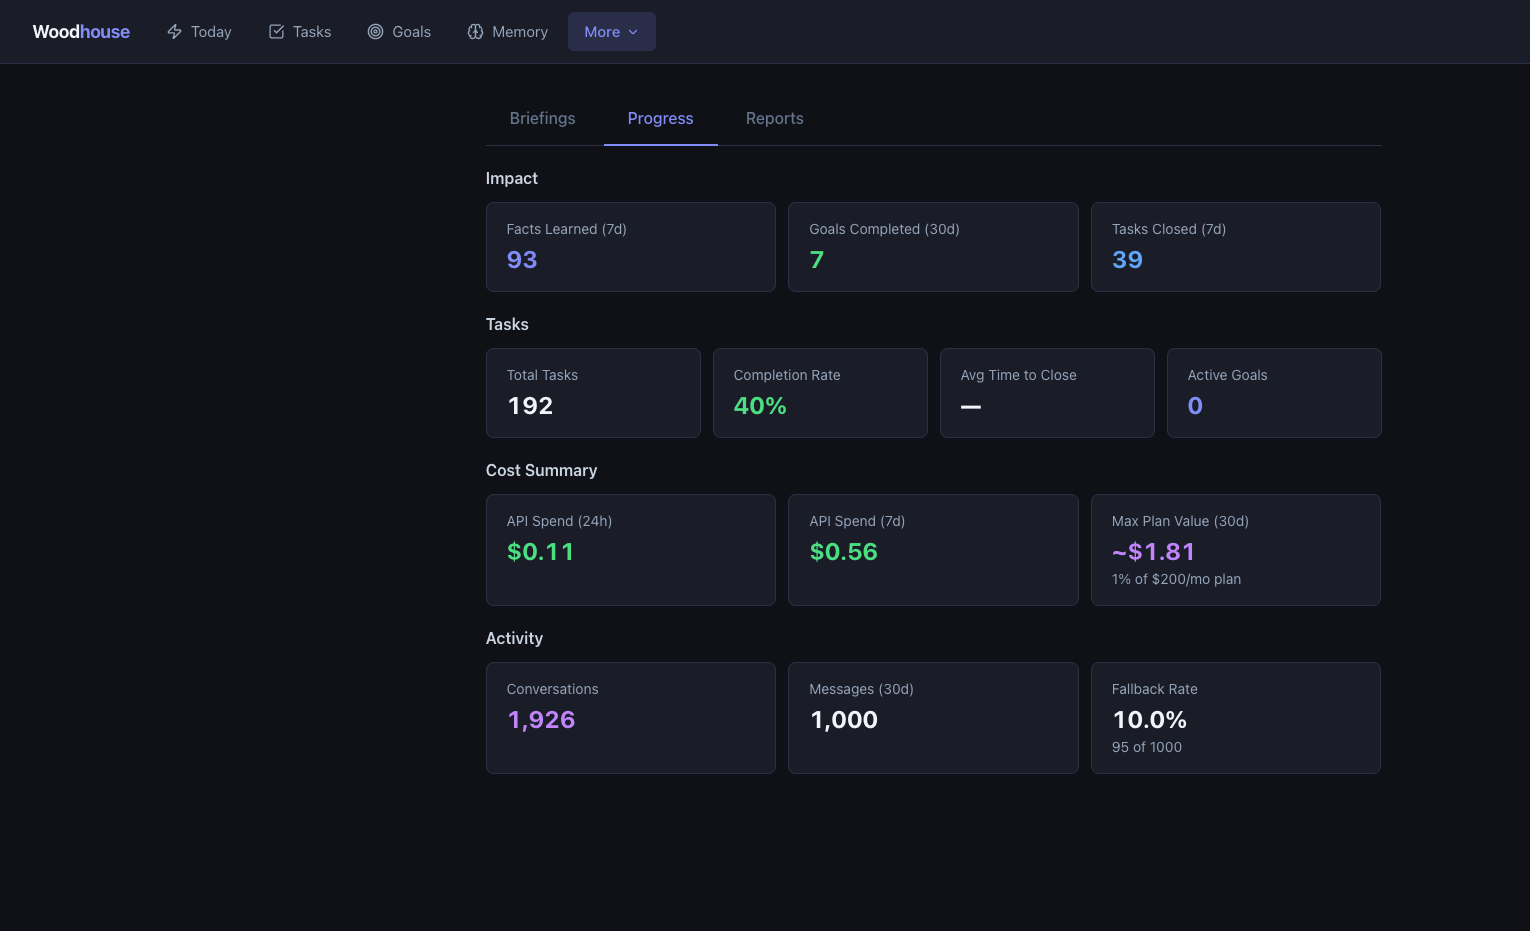Click the Today lightning bolt icon
1530x931 pixels.
click(x=174, y=32)
